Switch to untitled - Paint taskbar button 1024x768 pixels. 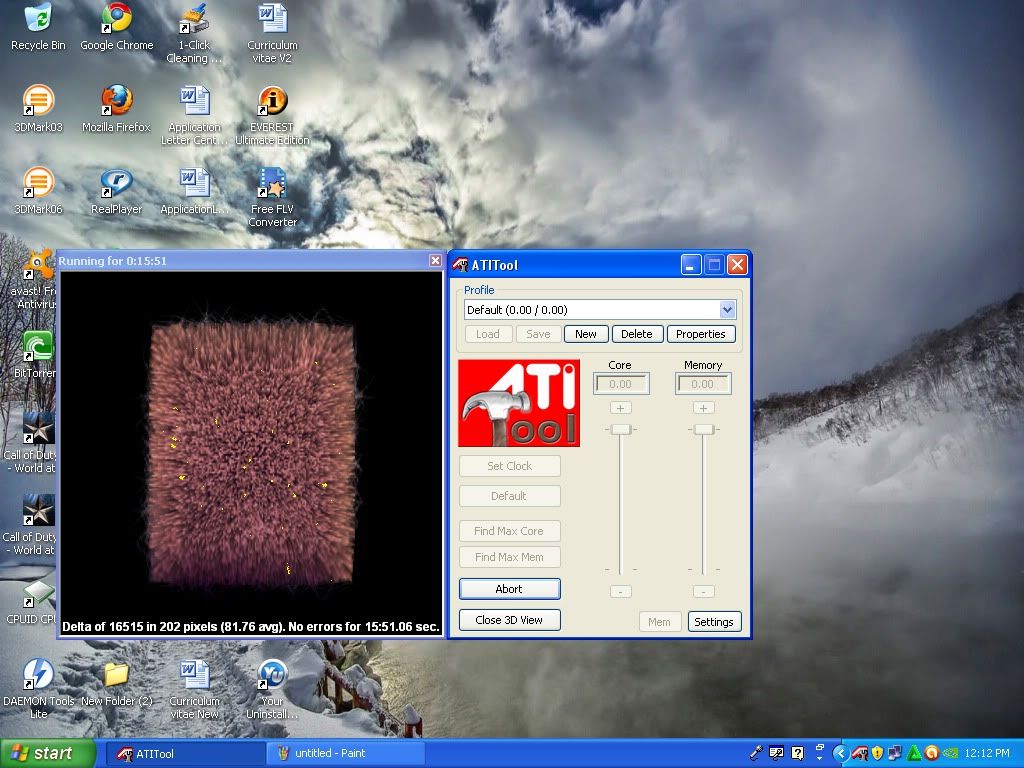coord(345,754)
